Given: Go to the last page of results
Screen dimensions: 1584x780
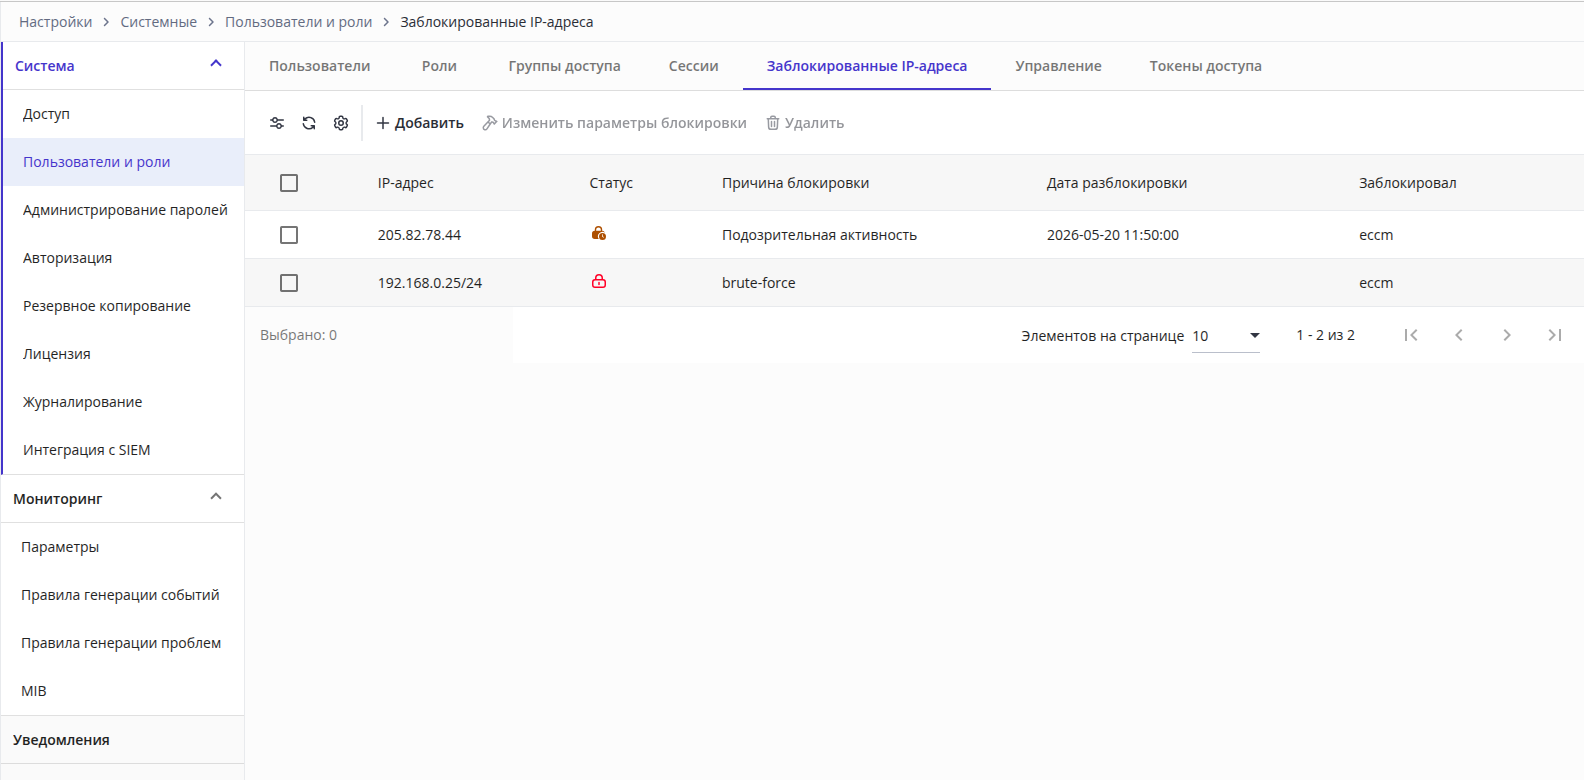Looking at the screenshot, I should 1555,335.
